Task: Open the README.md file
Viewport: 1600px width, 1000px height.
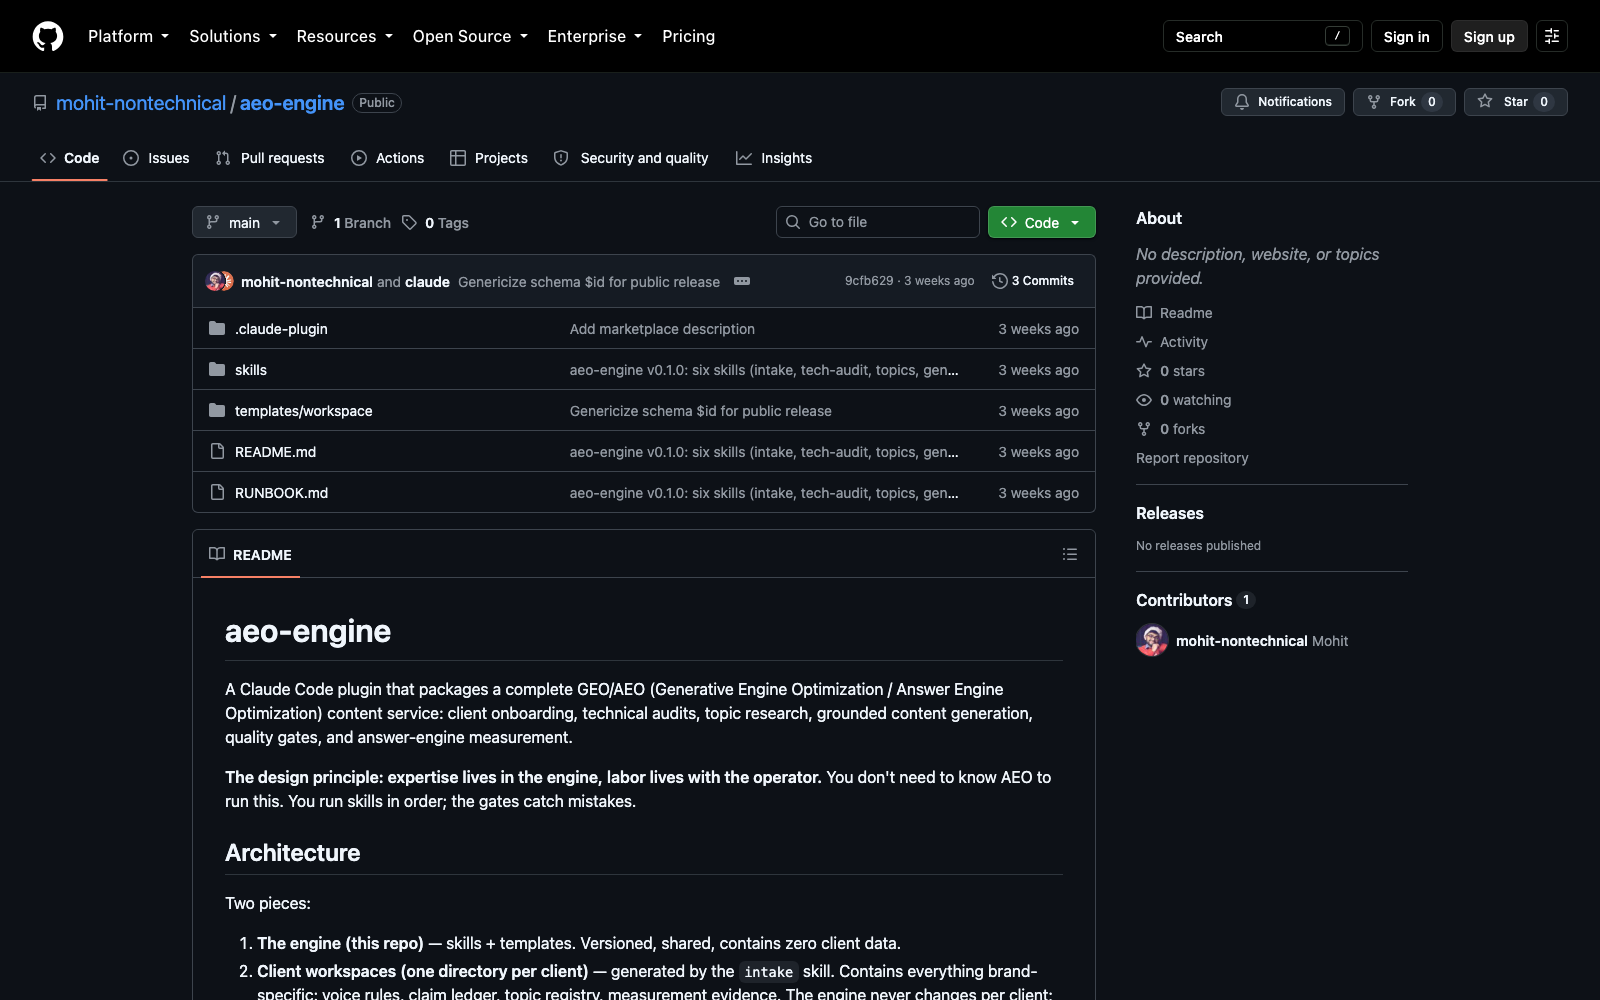Action: 275,452
